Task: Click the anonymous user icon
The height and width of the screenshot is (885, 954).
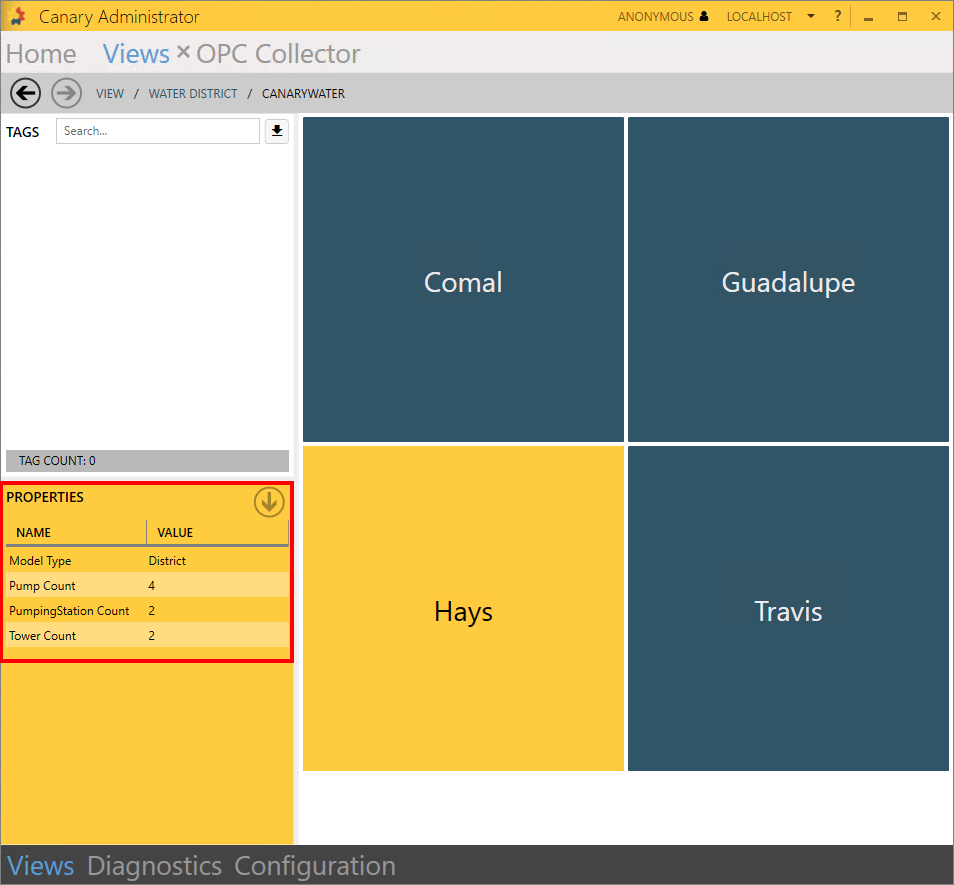Action: tap(704, 17)
